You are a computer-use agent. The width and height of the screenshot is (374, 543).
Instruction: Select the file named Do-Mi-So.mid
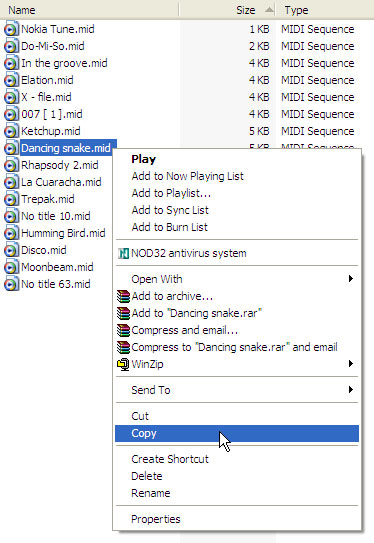(53, 46)
